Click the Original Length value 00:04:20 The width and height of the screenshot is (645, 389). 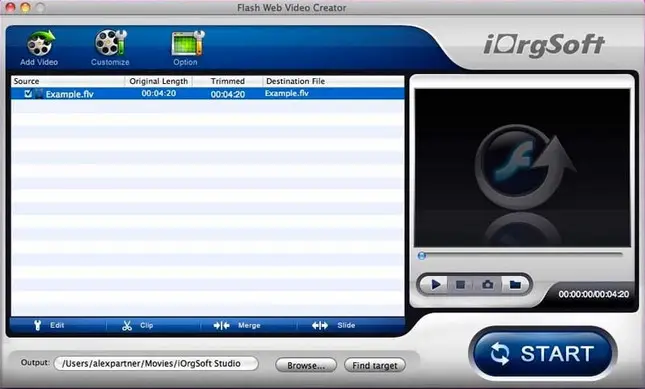coord(159,93)
